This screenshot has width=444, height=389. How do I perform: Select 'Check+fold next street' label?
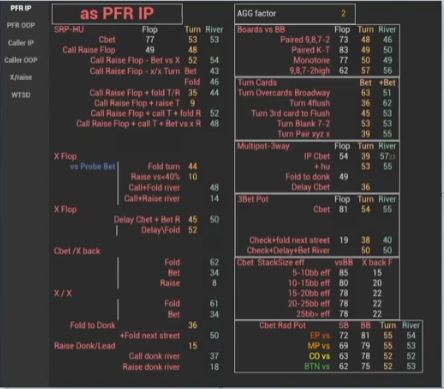coord(290,240)
